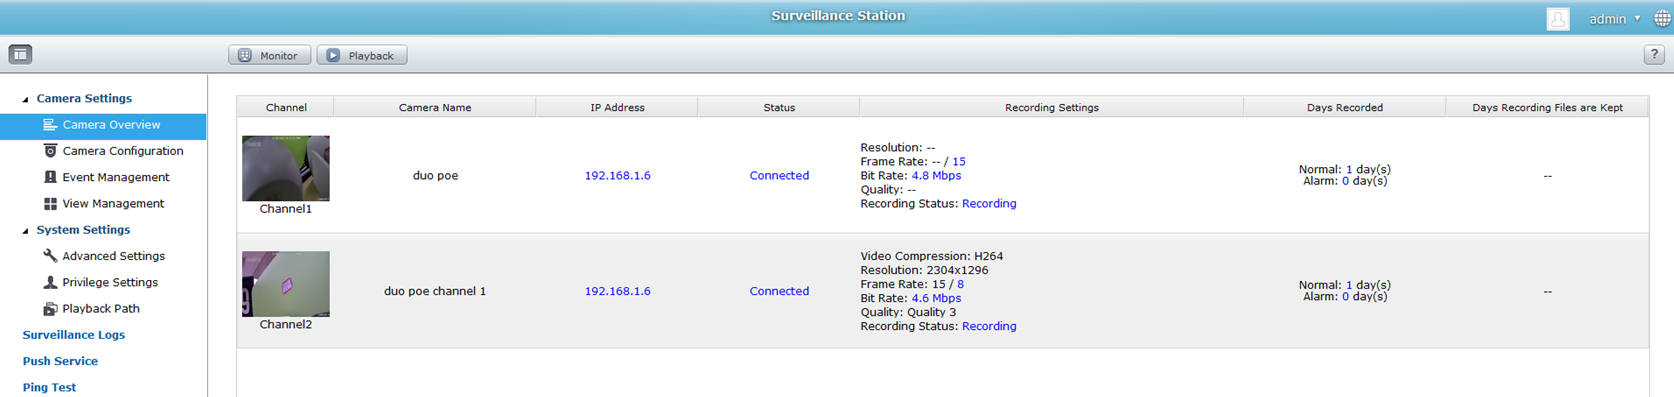Open Push Service section
The height and width of the screenshot is (397, 1674).
[x=60, y=361]
